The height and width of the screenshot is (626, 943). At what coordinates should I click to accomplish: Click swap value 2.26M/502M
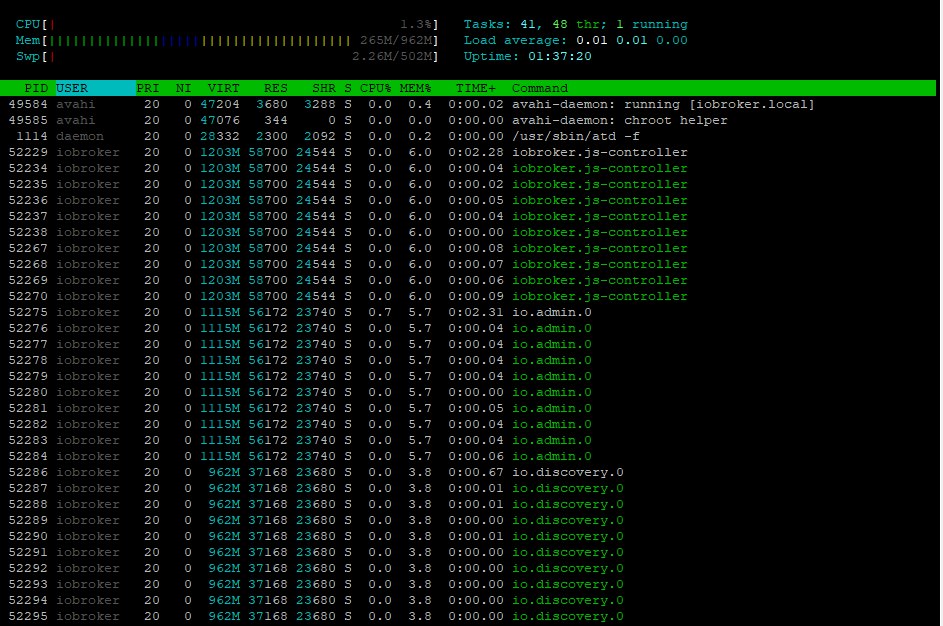pyautogui.click(x=393, y=56)
